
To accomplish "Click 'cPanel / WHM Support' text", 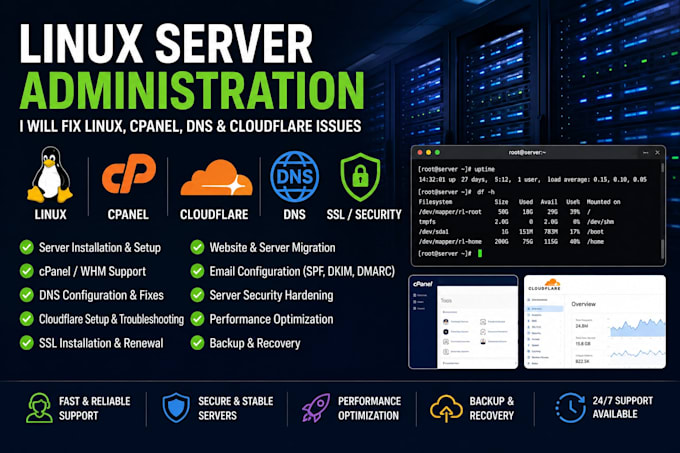I will [92, 271].
